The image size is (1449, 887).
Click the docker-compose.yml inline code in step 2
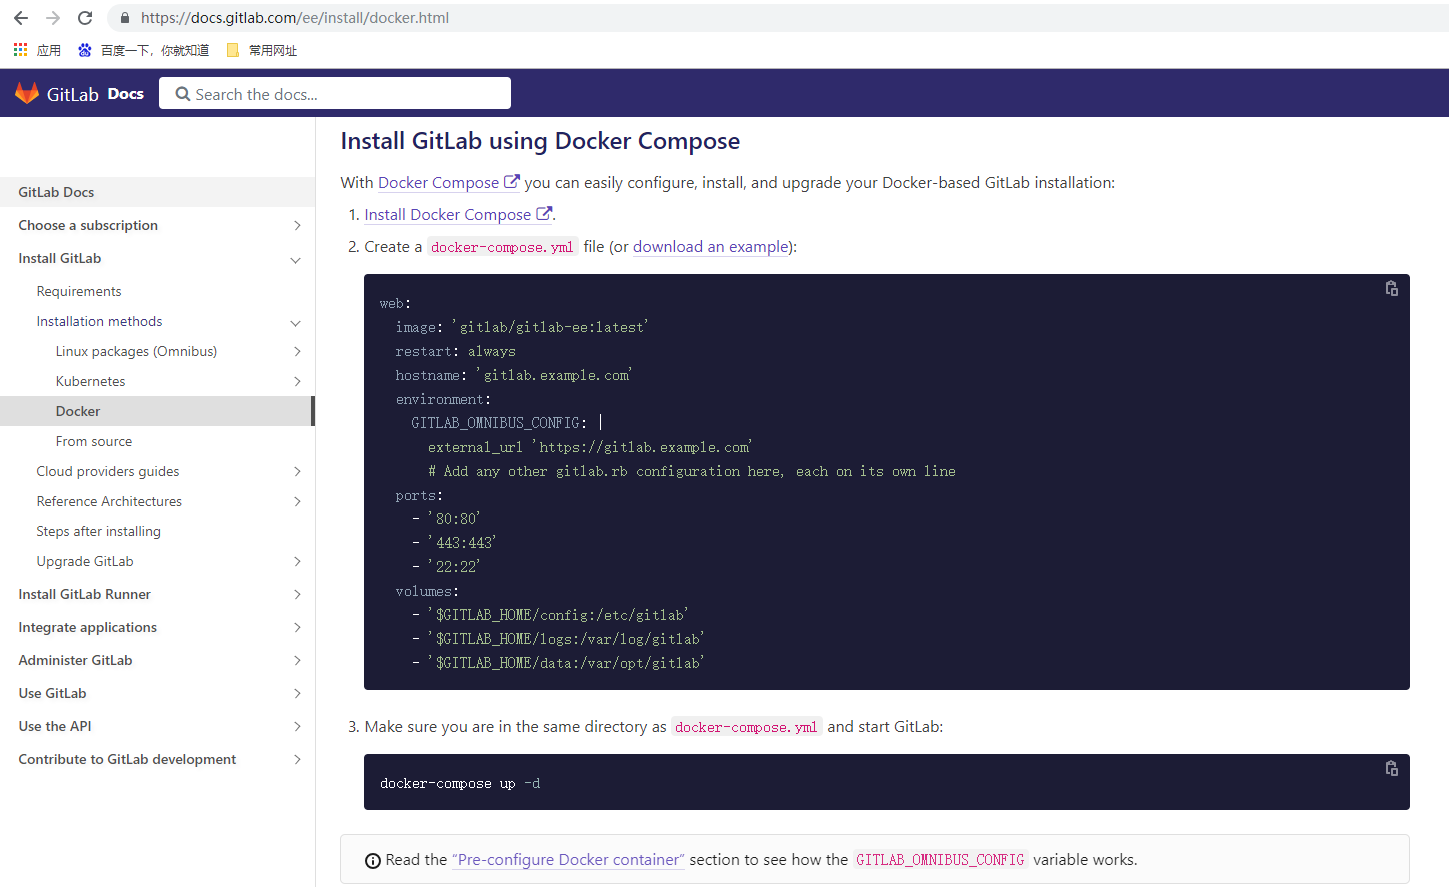click(502, 247)
